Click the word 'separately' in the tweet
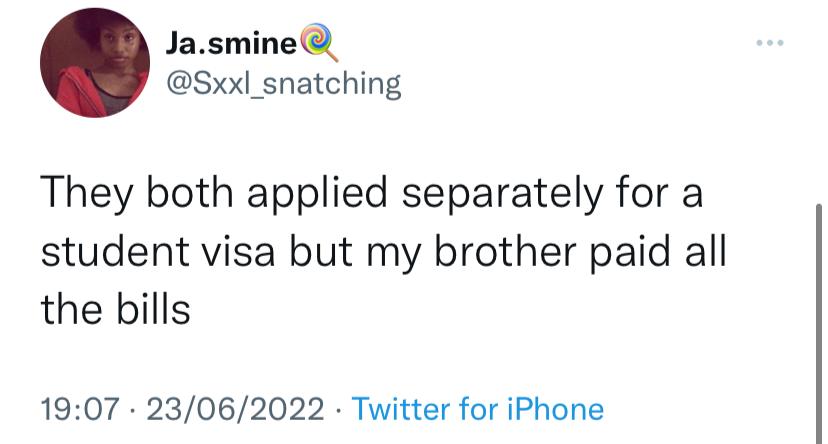 point(502,194)
